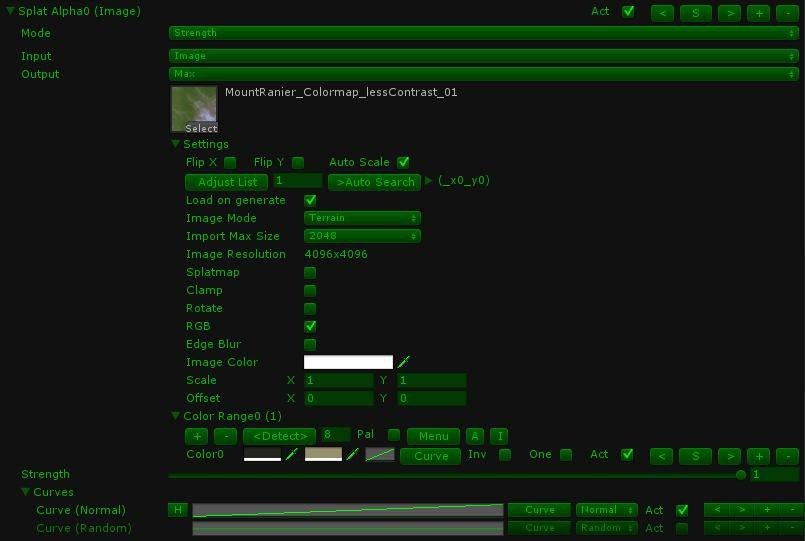Open the Input dropdown showing Image

tap(483, 56)
